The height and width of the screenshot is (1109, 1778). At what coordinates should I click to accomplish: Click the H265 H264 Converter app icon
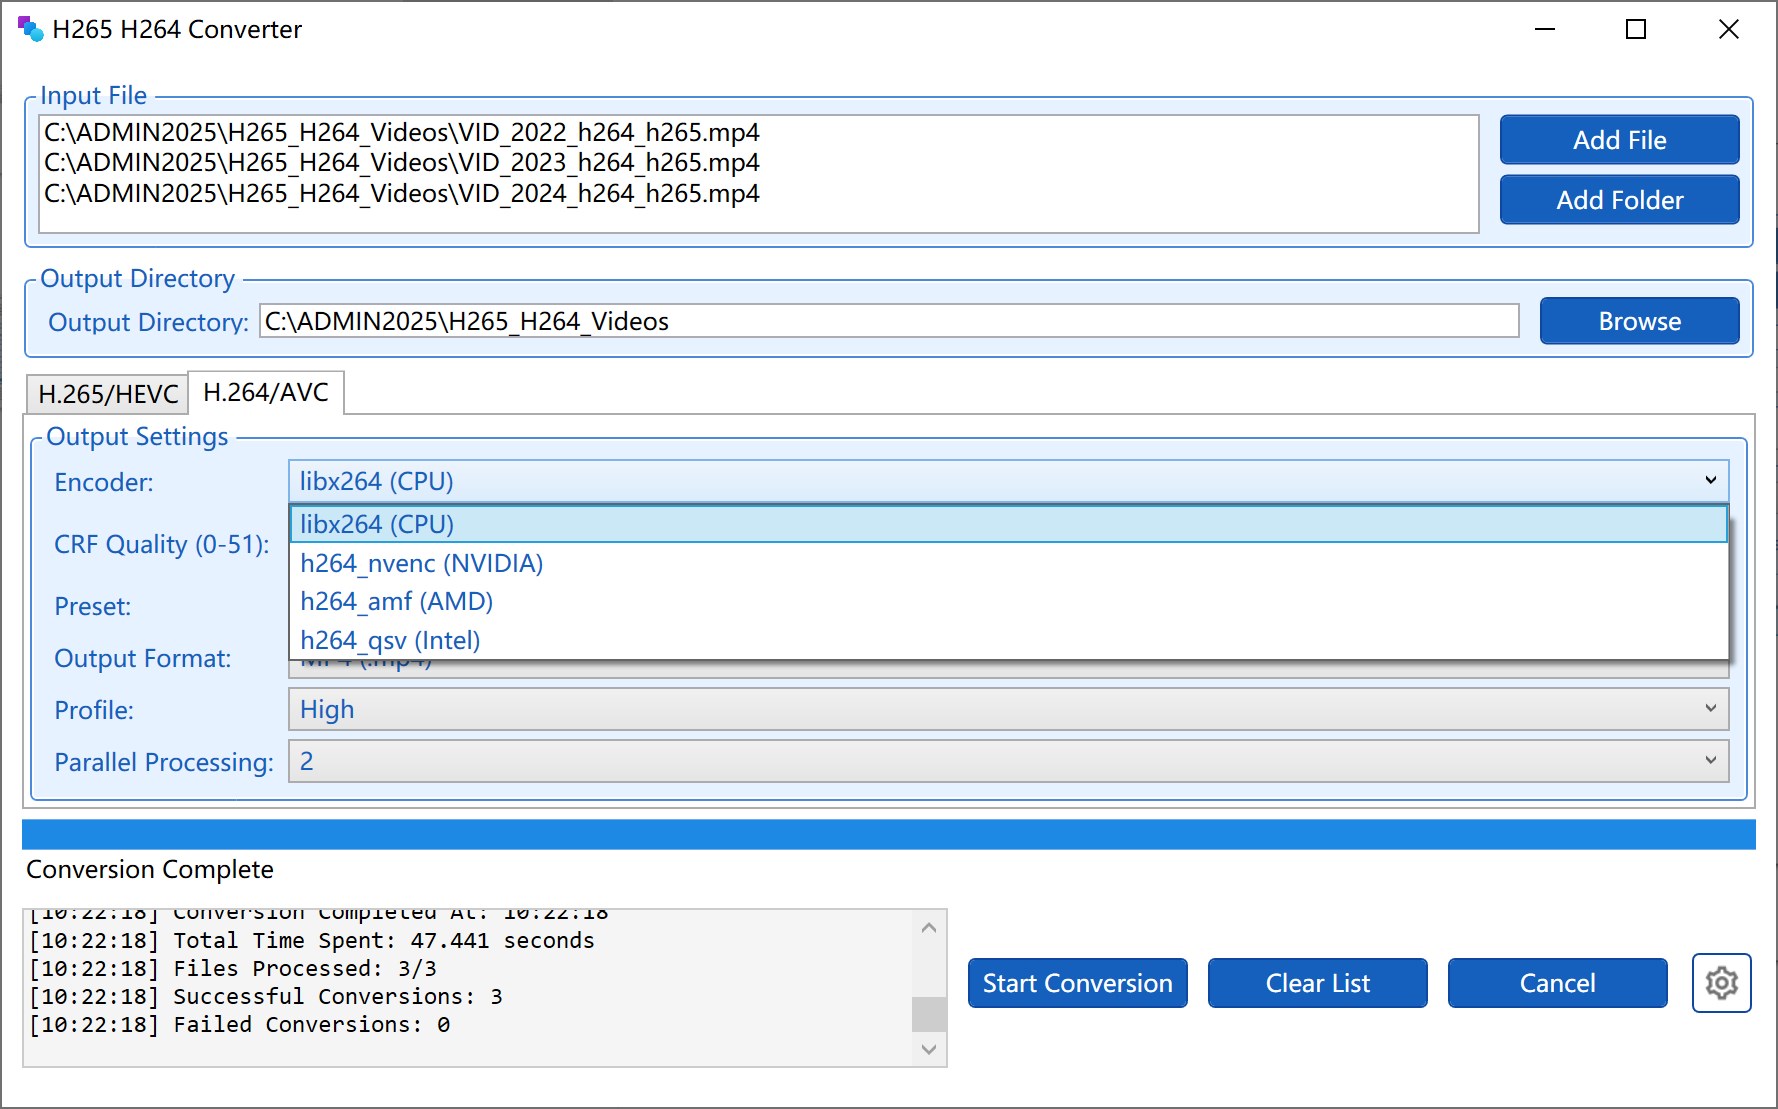[x=30, y=29]
